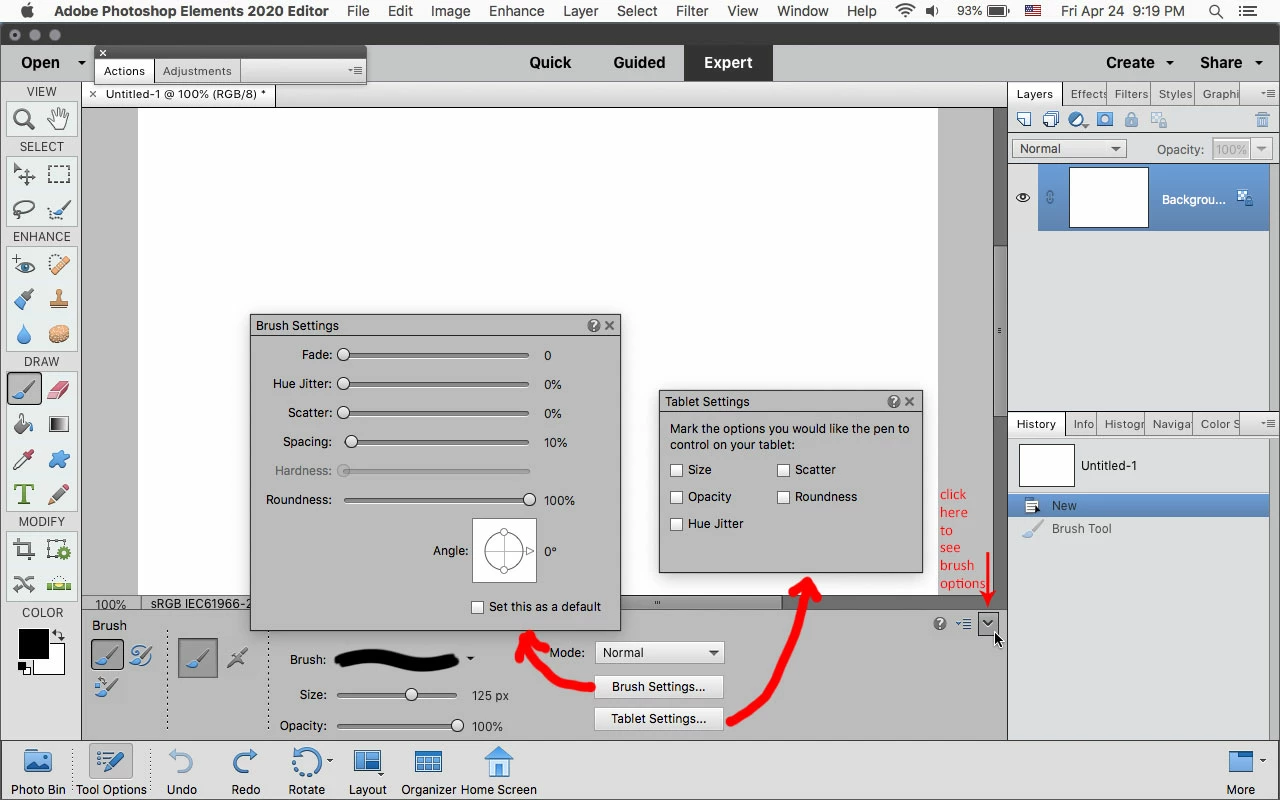Expand the Share menu

1230,62
